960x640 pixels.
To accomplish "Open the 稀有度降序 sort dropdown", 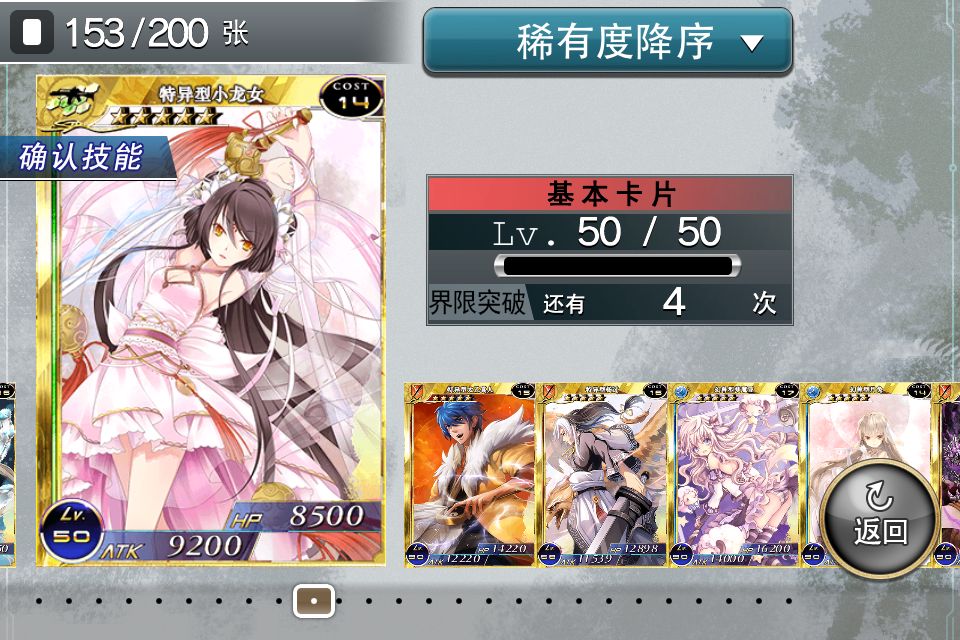I will [607, 42].
